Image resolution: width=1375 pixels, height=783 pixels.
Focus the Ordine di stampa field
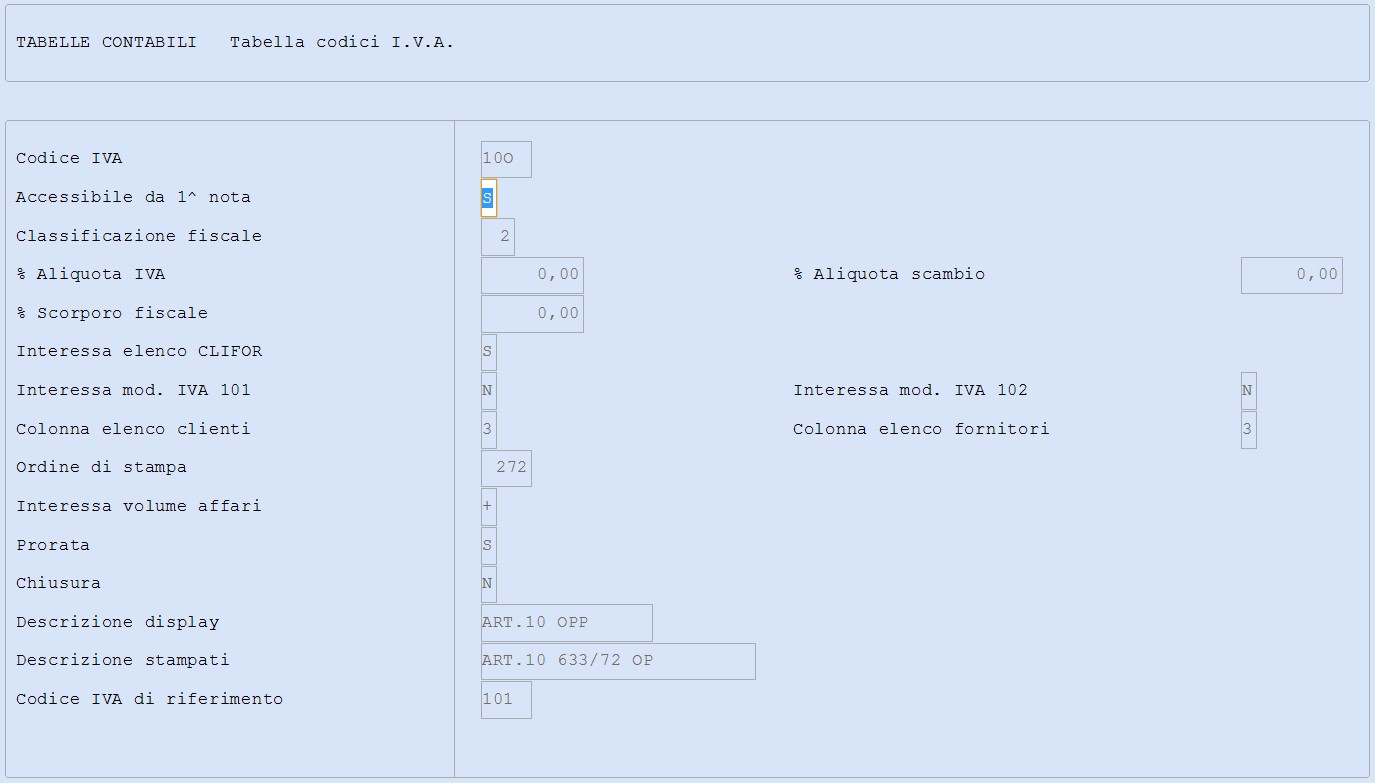tap(506, 468)
